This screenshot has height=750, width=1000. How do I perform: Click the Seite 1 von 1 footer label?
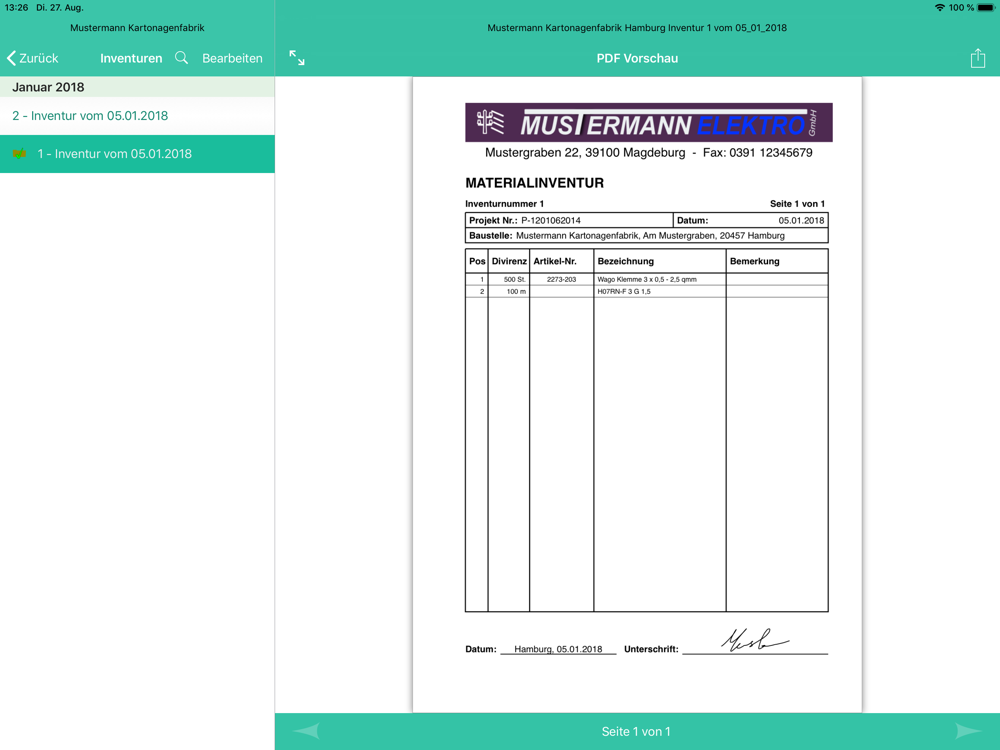636,732
